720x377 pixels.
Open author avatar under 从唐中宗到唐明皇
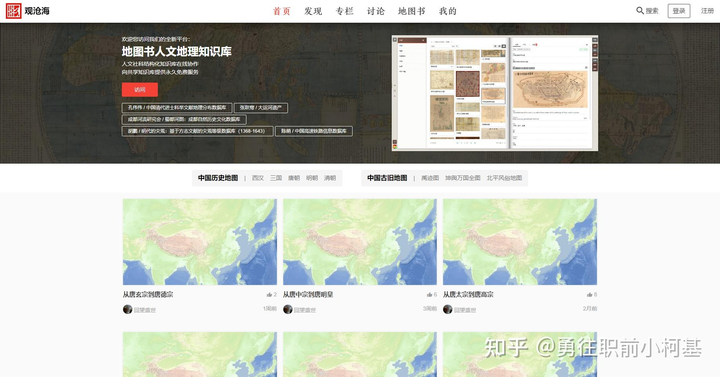[x=287, y=309]
